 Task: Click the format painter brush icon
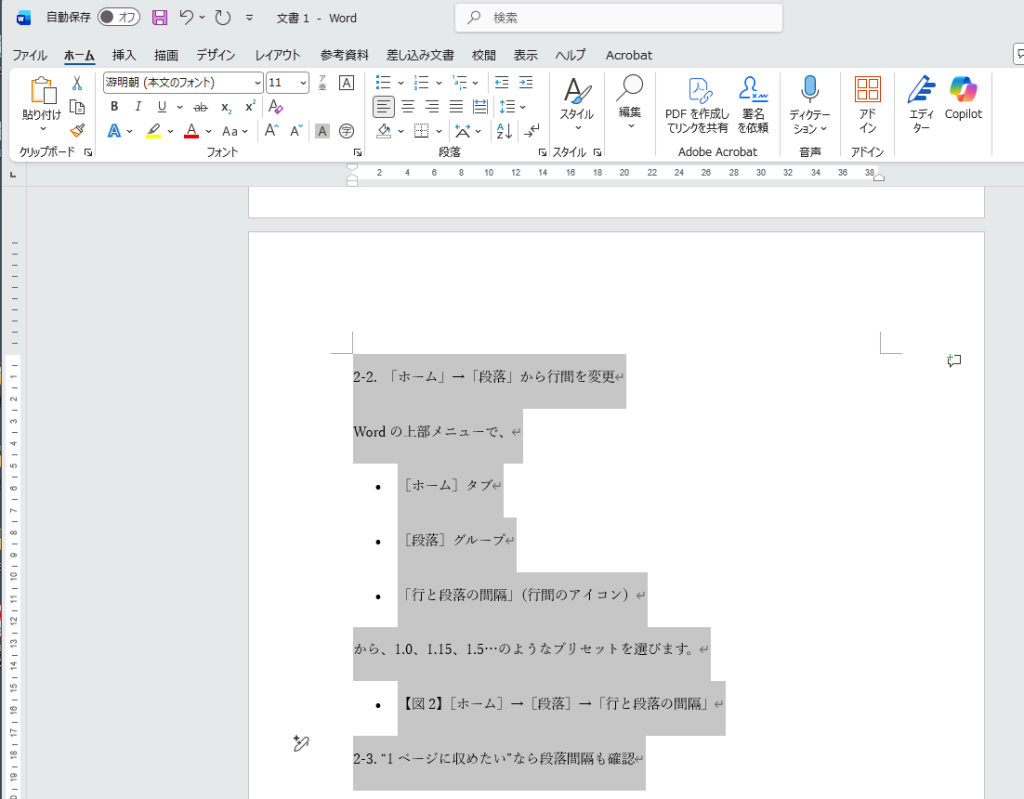[x=77, y=130]
